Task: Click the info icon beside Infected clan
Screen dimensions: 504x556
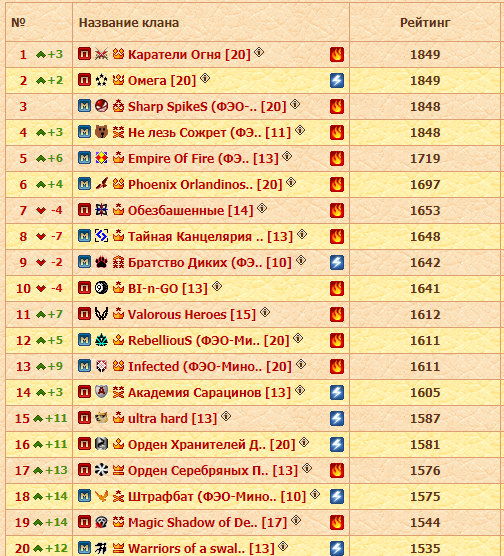Action: coord(301,364)
